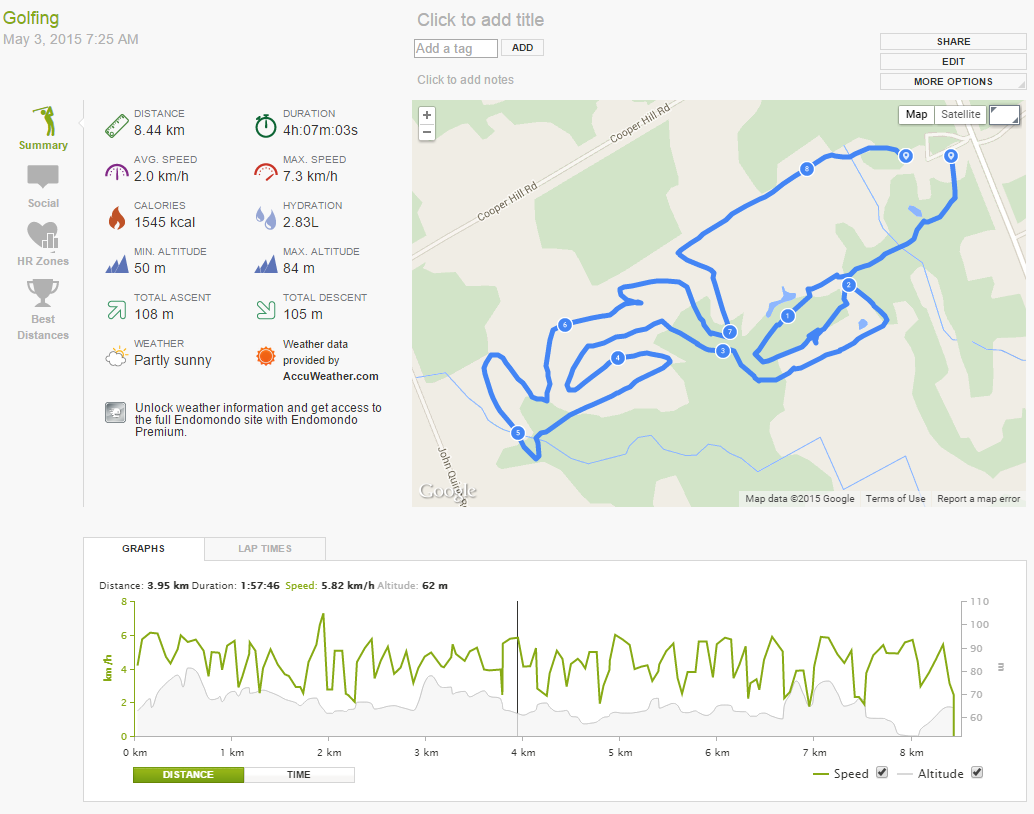Expand the map fullscreen corner control
Viewport: 1034px width, 814px height.
[1005, 115]
